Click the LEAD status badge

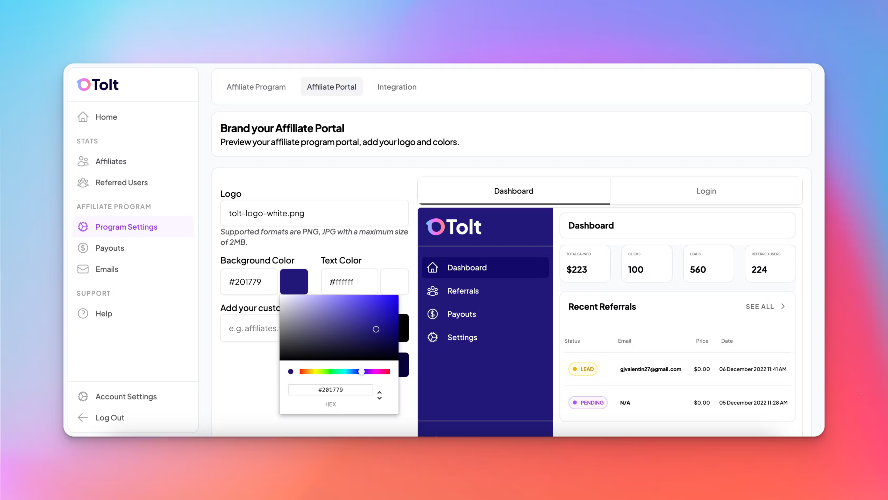point(583,369)
